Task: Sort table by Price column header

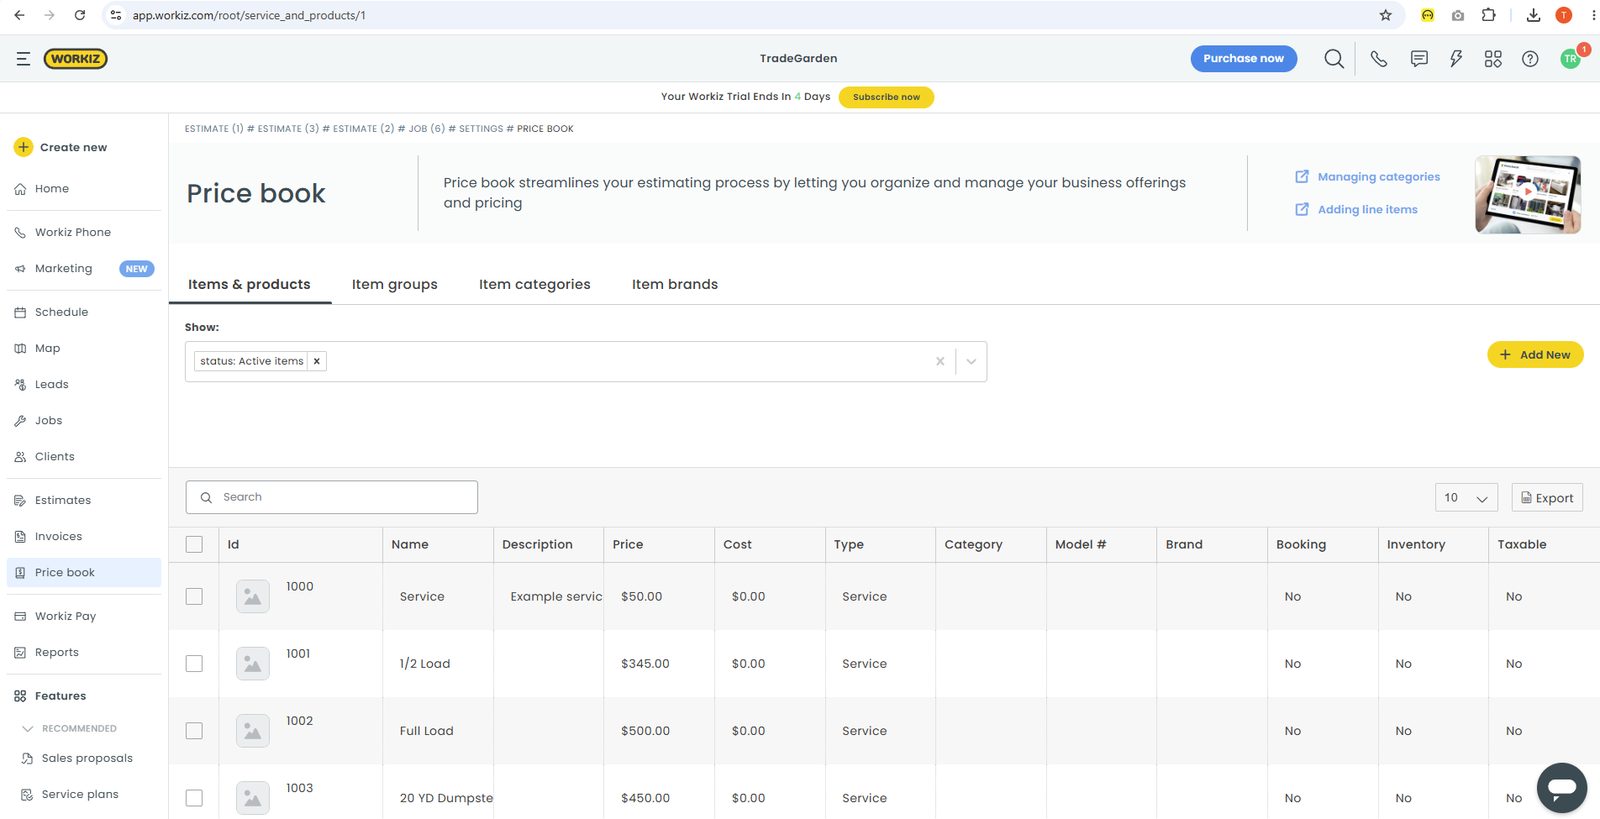Action: point(628,545)
